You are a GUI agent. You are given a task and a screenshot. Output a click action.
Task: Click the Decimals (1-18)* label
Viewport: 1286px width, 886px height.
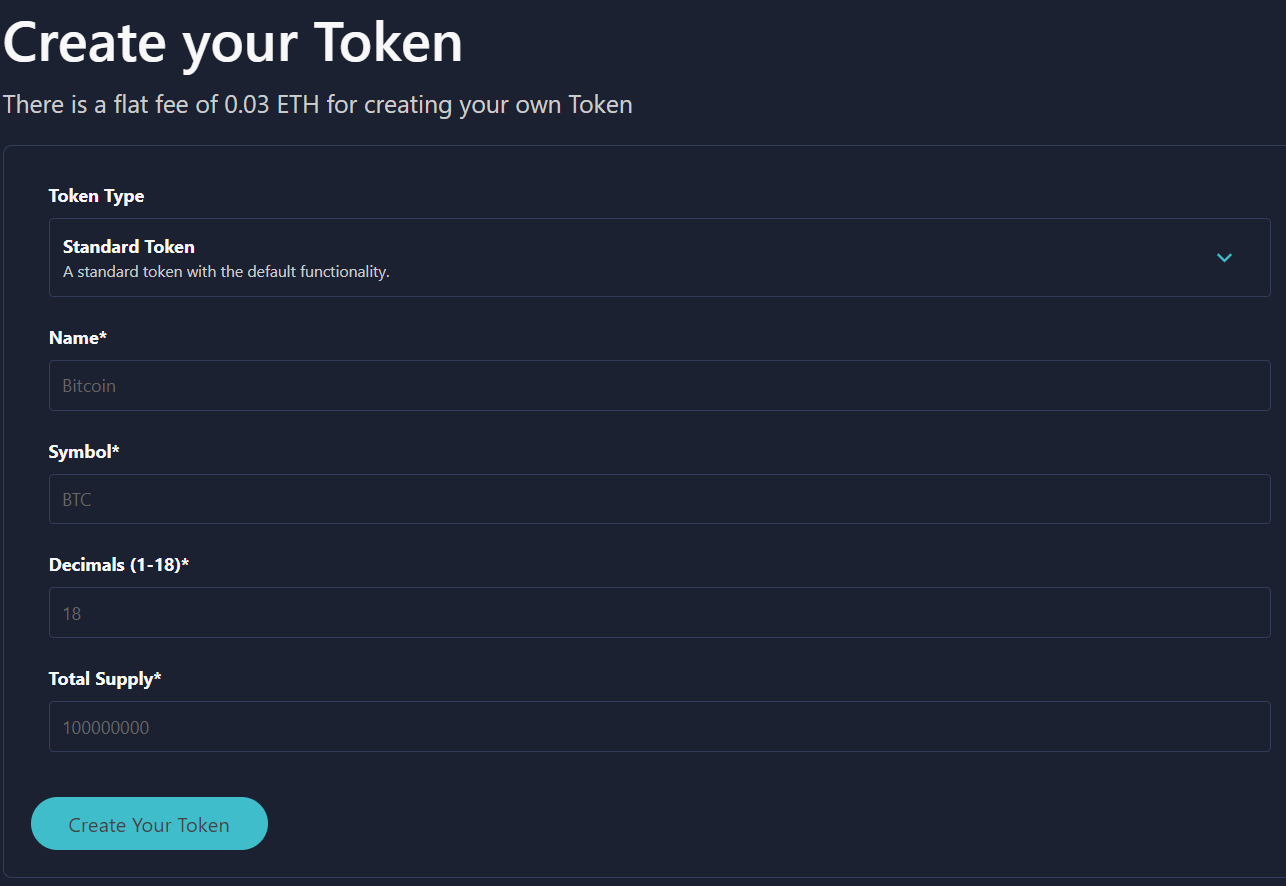117,564
